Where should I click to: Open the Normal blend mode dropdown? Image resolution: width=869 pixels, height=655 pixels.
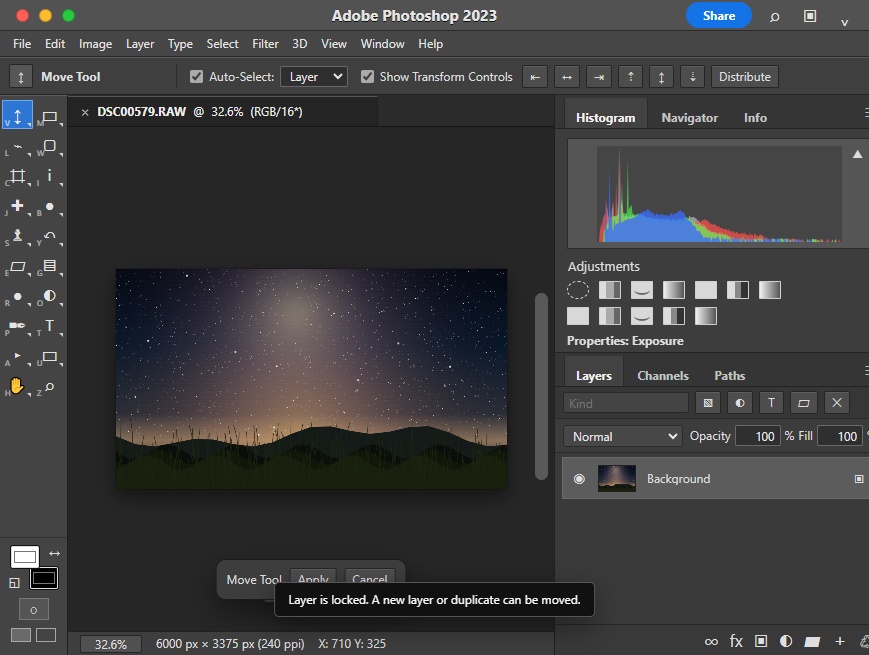click(x=623, y=436)
